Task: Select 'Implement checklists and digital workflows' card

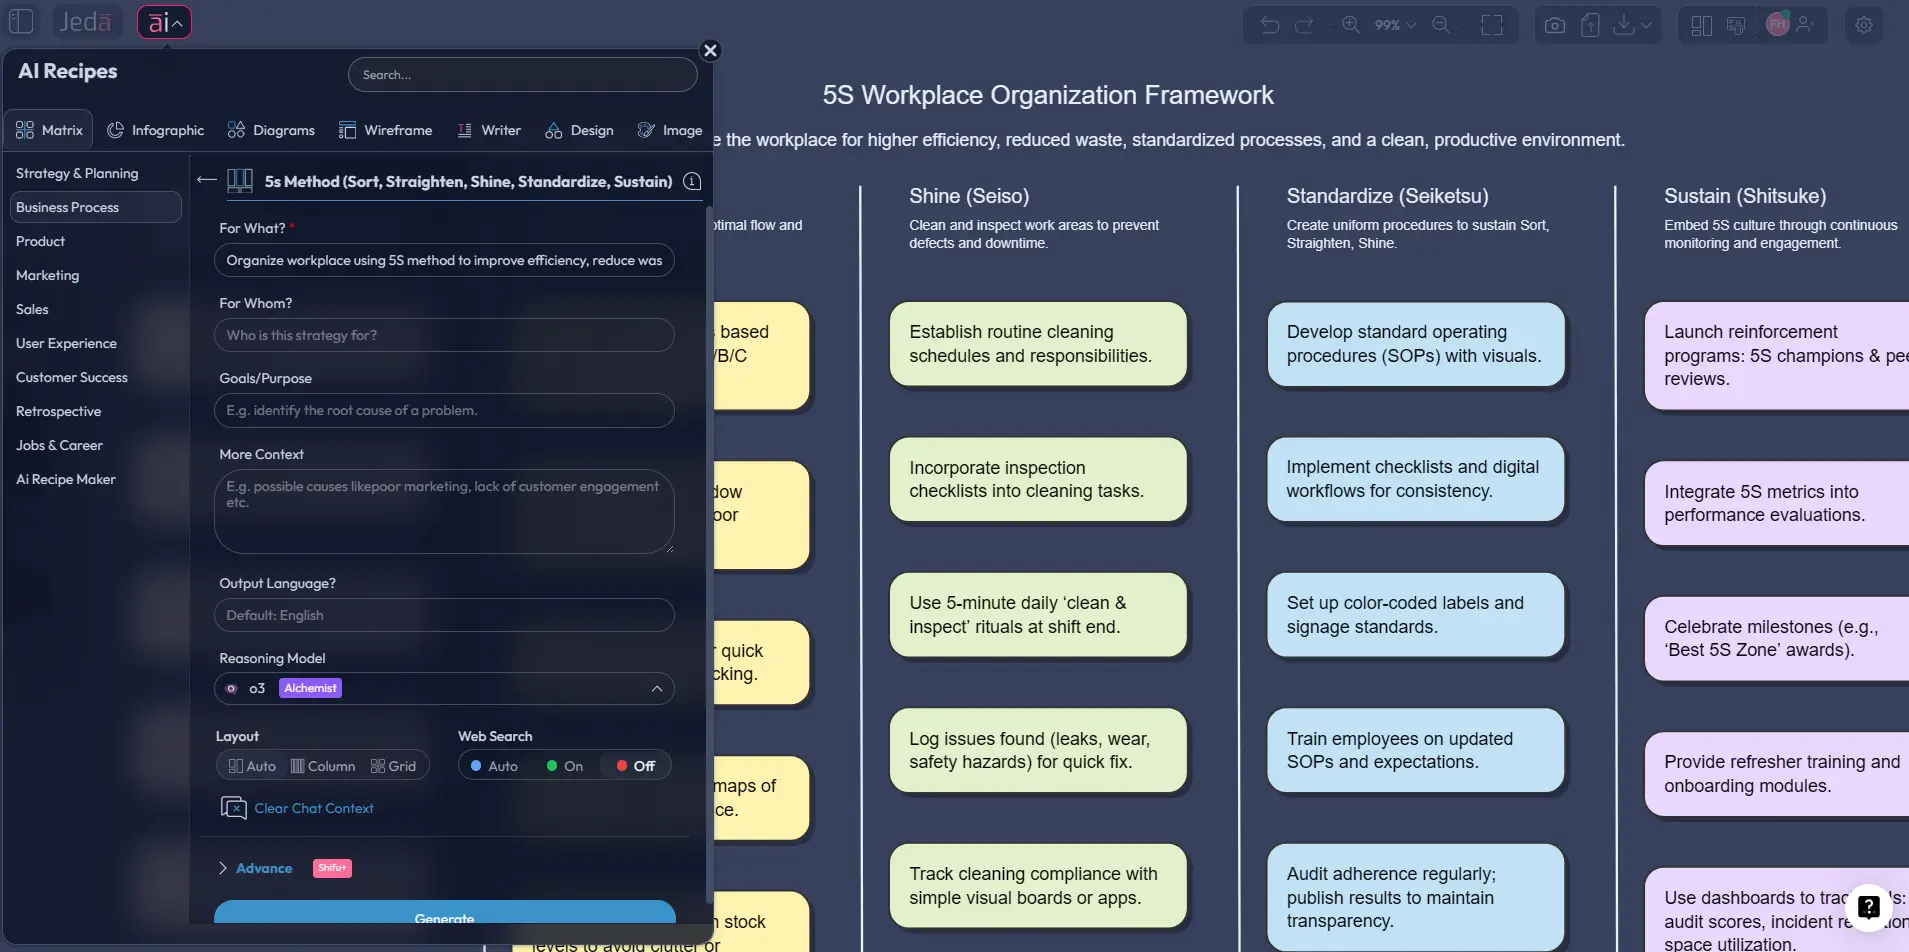Action: (1415, 479)
